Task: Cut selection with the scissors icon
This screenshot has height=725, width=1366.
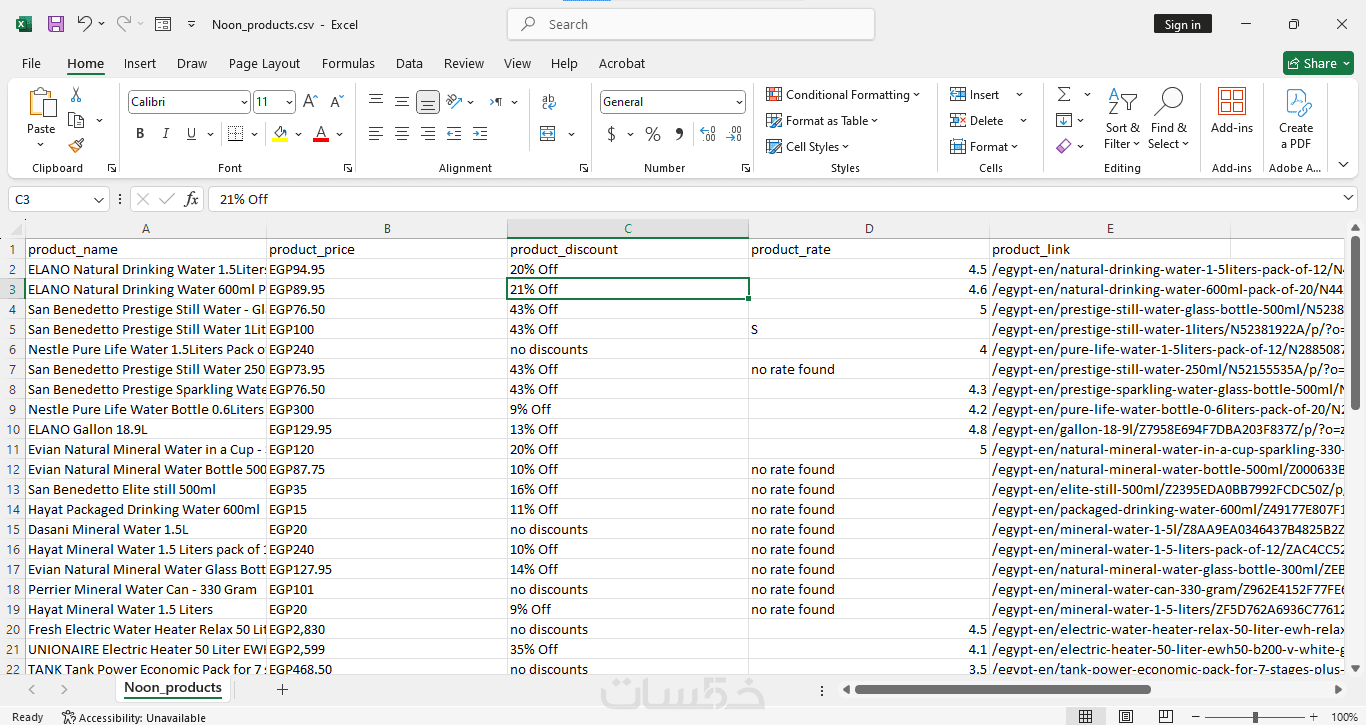Action: [x=76, y=95]
